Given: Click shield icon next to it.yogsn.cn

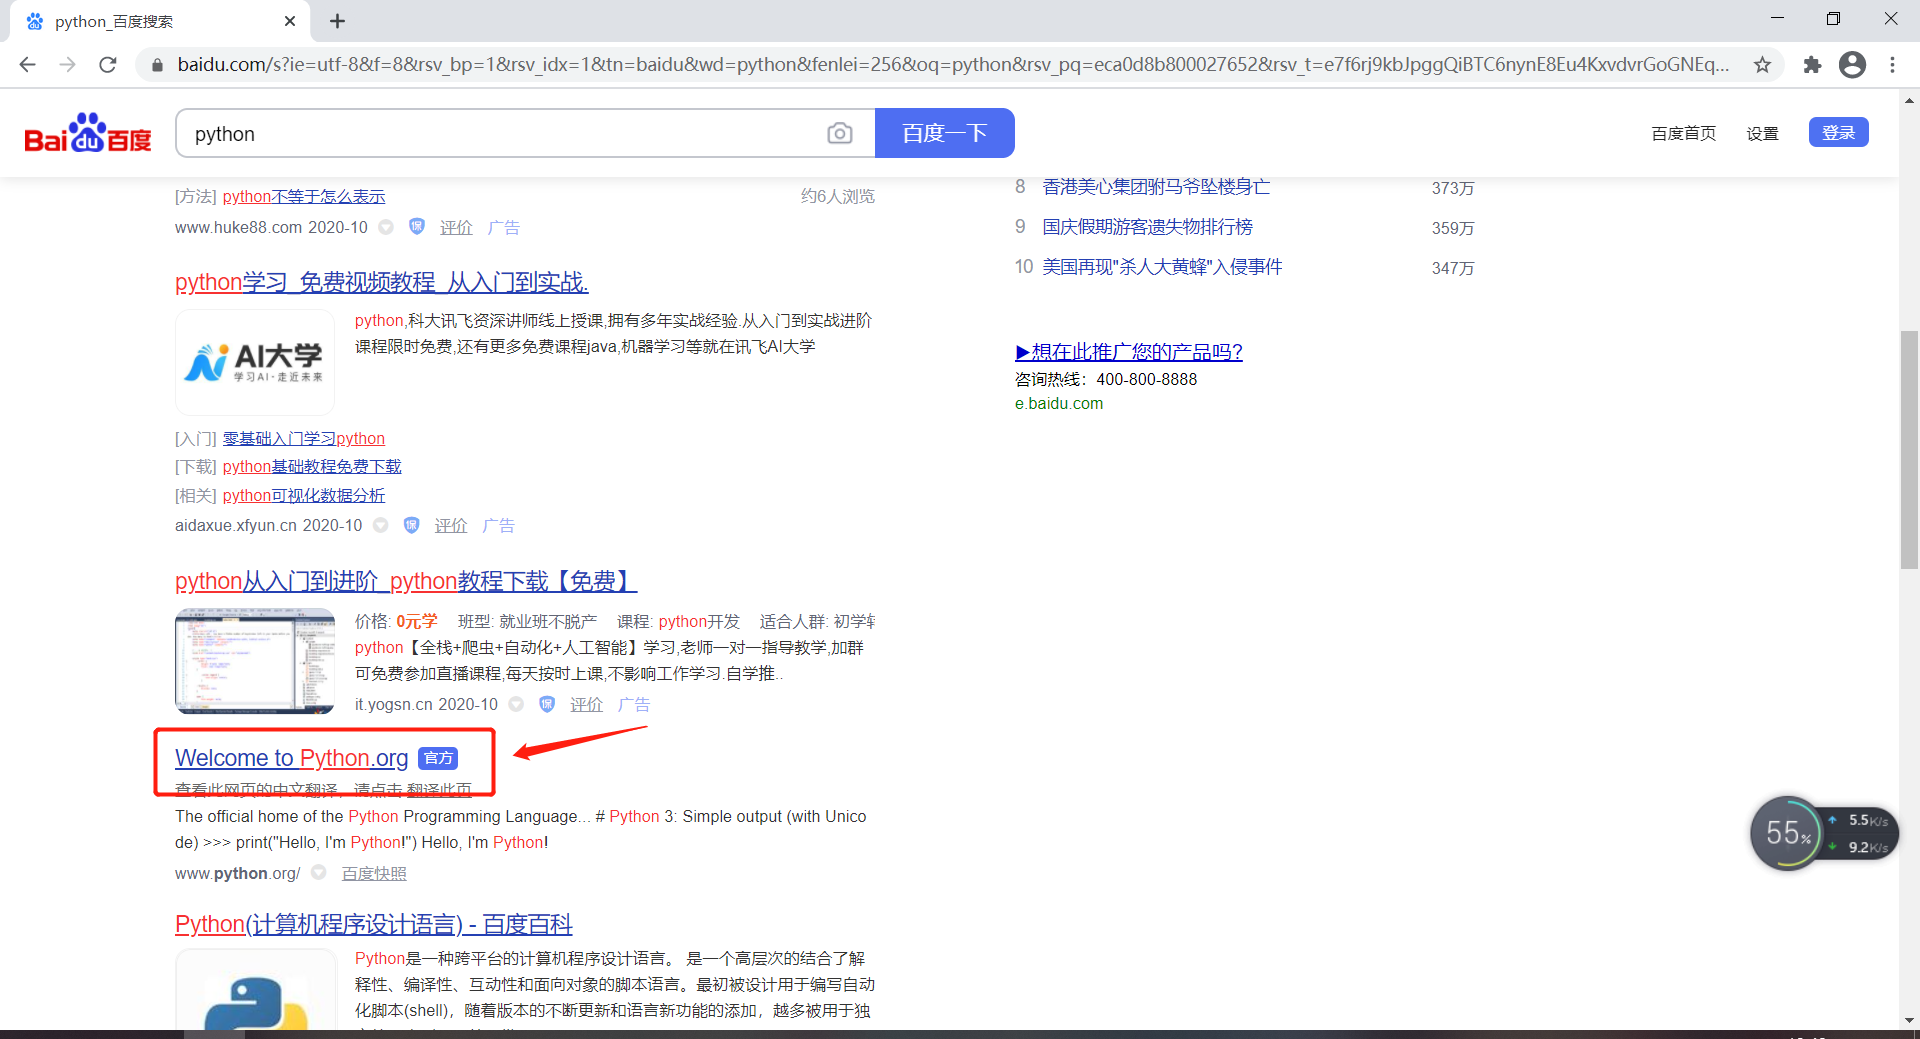Looking at the screenshot, I should [547, 704].
